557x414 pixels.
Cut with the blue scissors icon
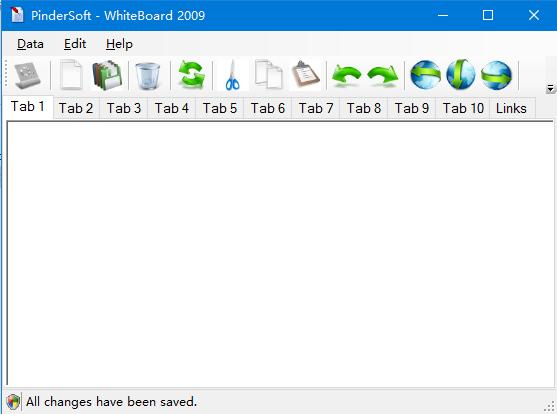pos(233,75)
